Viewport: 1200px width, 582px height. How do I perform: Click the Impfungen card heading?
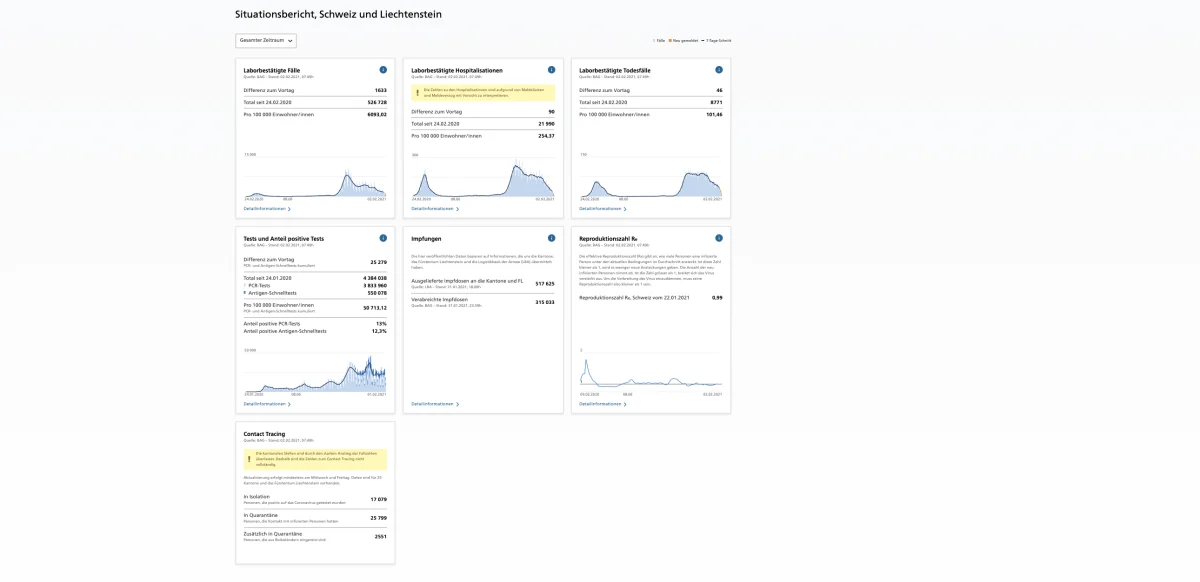427,238
